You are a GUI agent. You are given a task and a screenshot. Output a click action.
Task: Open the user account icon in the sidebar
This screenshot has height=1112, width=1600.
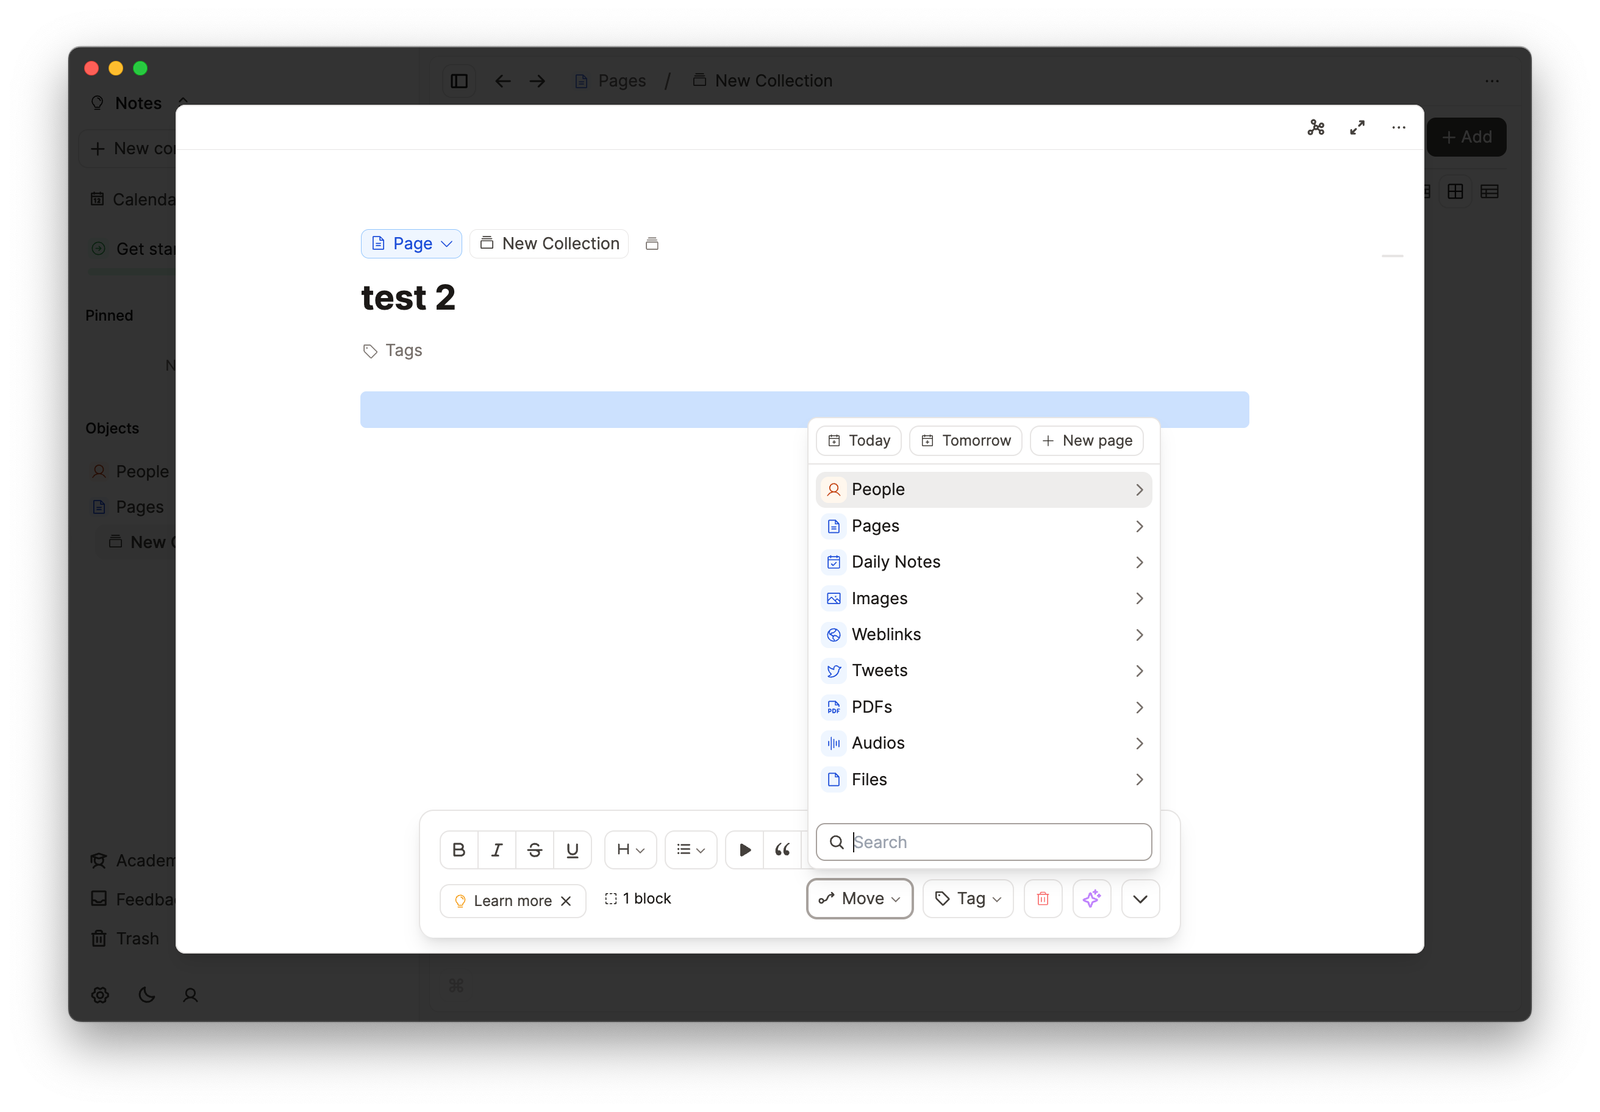tap(190, 995)
